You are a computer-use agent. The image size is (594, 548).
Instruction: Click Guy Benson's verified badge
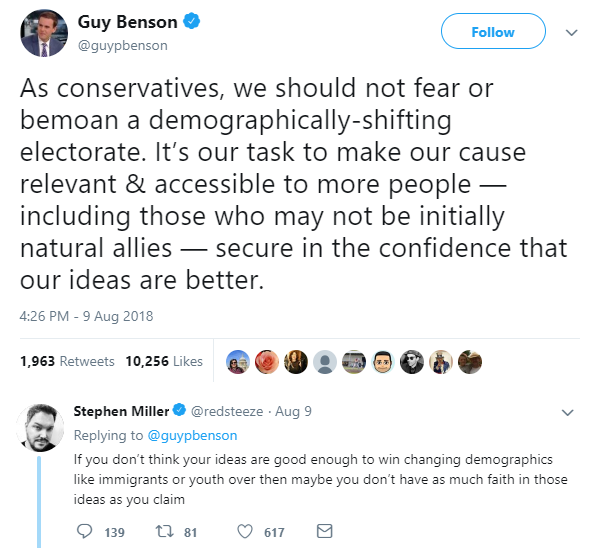pos(192,21)
